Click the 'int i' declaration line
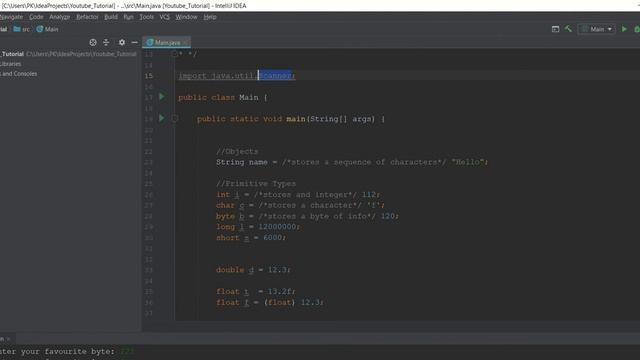640x360 pixels. [298, 195]
